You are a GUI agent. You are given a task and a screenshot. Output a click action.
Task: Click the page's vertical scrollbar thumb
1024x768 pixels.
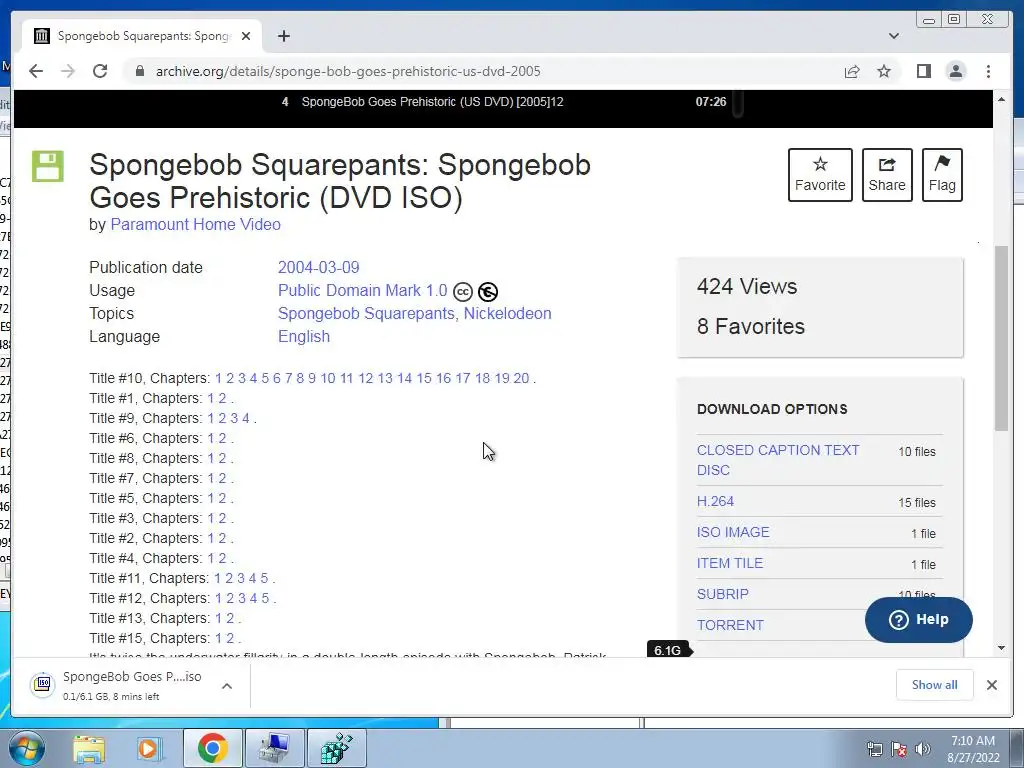[1001, 338]
